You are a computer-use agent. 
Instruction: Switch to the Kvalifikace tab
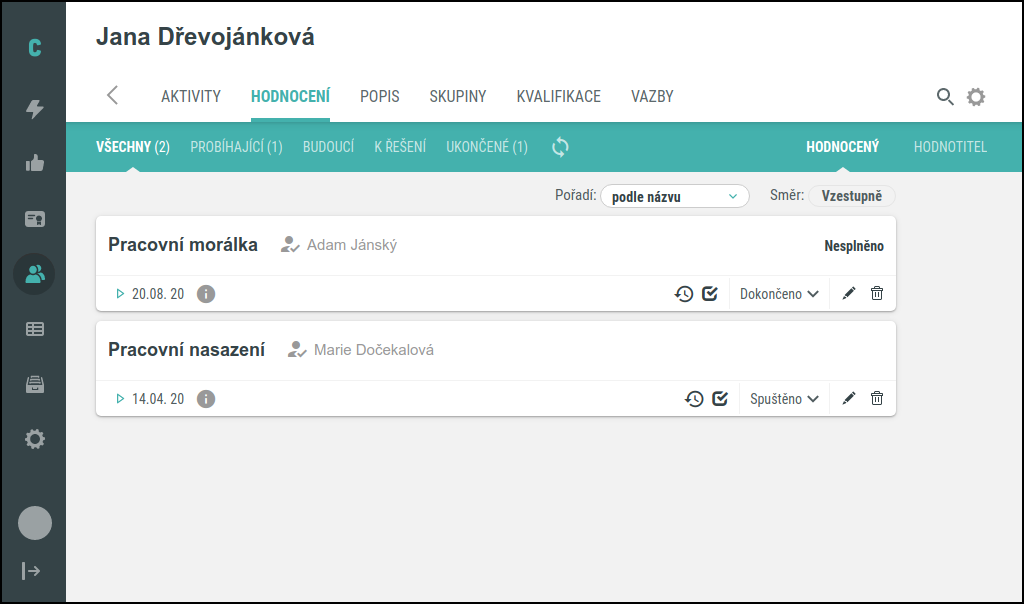pyautogui.click(x=558, y=97)
